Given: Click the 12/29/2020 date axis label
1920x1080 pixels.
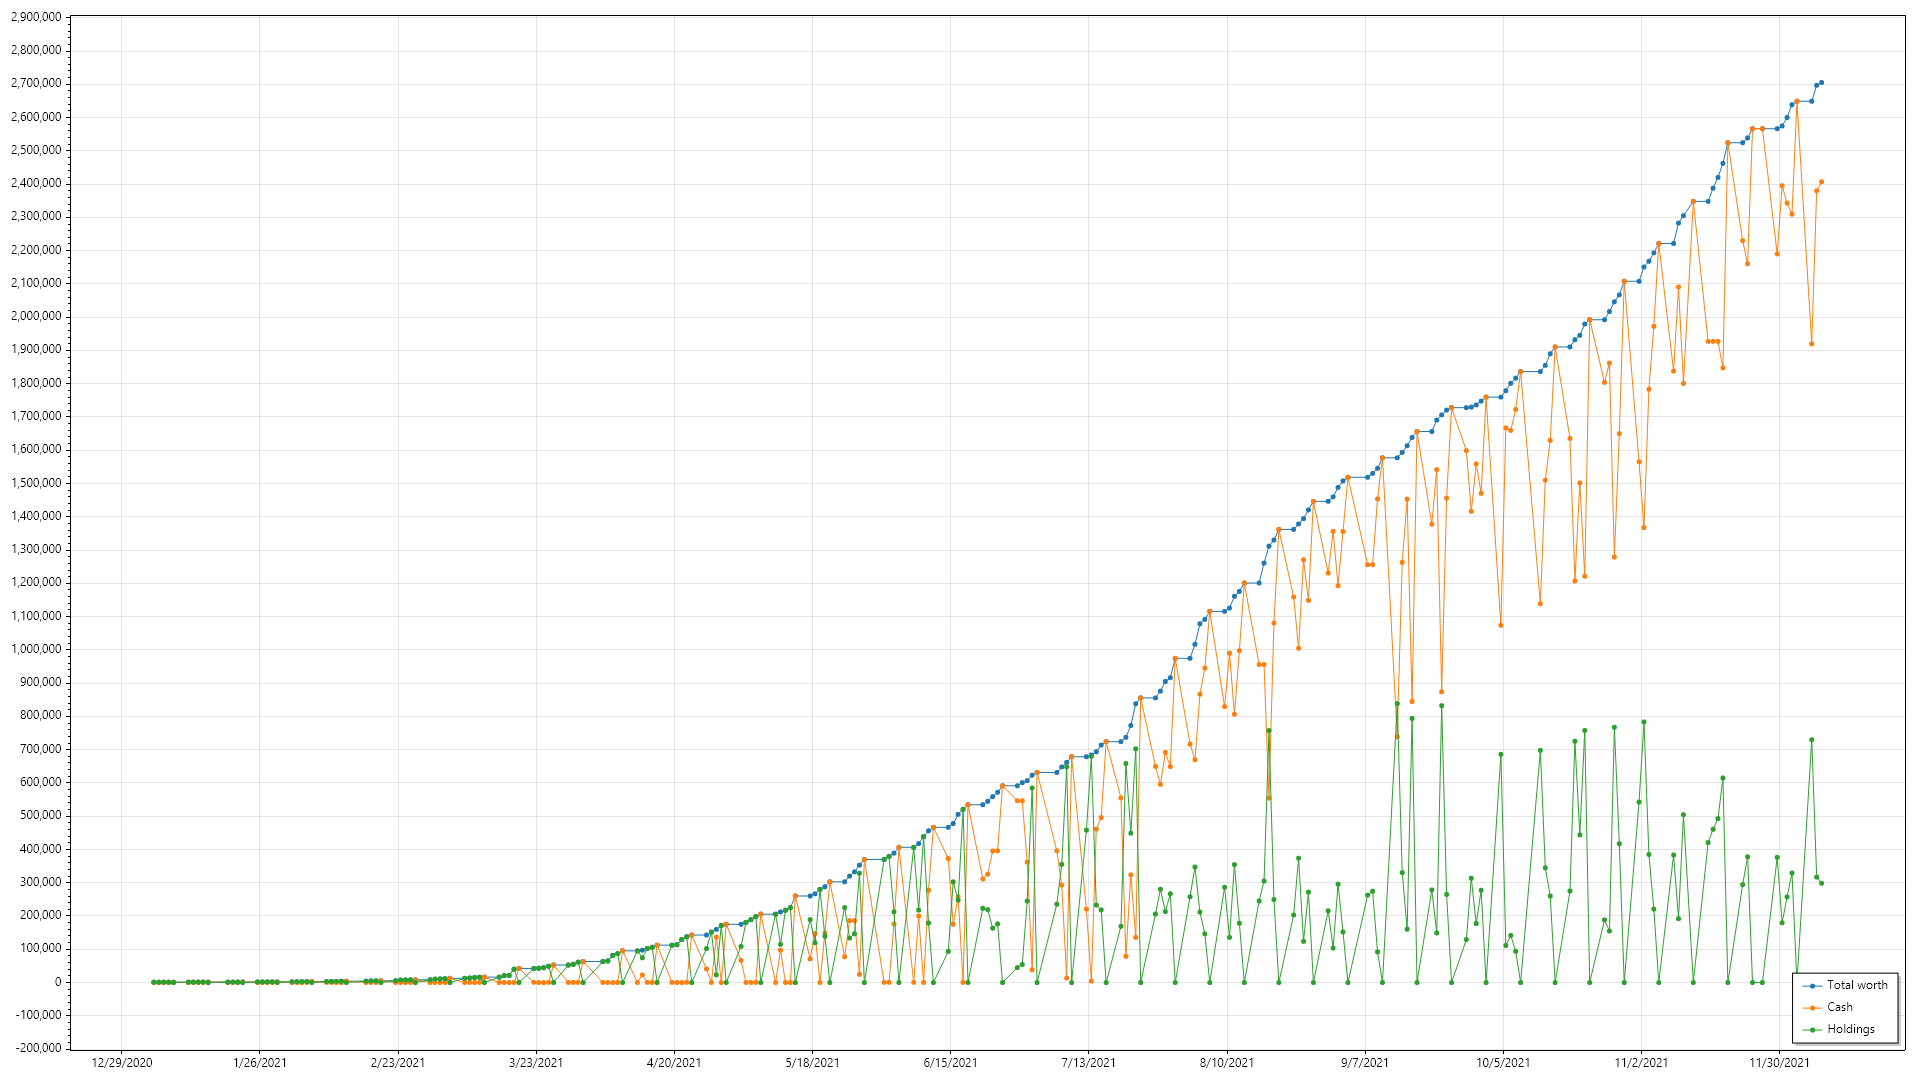Looking at the screenshot, I should click(x=122, y=1062).
